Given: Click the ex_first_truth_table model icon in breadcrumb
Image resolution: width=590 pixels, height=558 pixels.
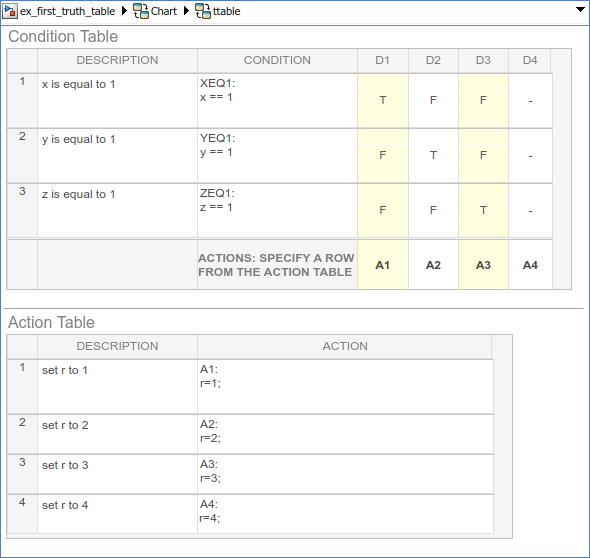Looking at the screenshot, I should (x=9, y=11).
